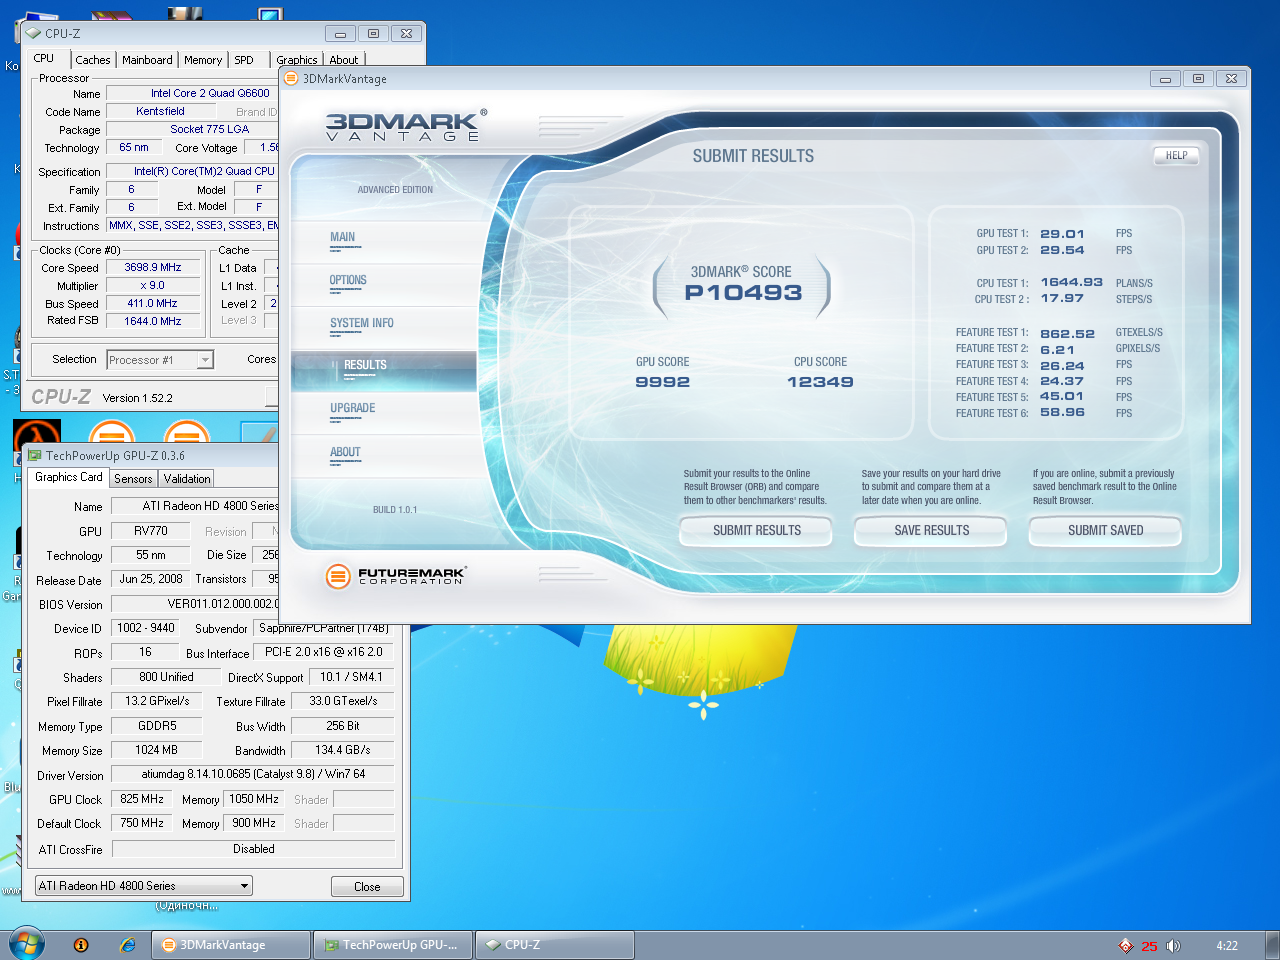Open the Windows Start menu orb
1280x960 pixels.
[x=27, y=944]
